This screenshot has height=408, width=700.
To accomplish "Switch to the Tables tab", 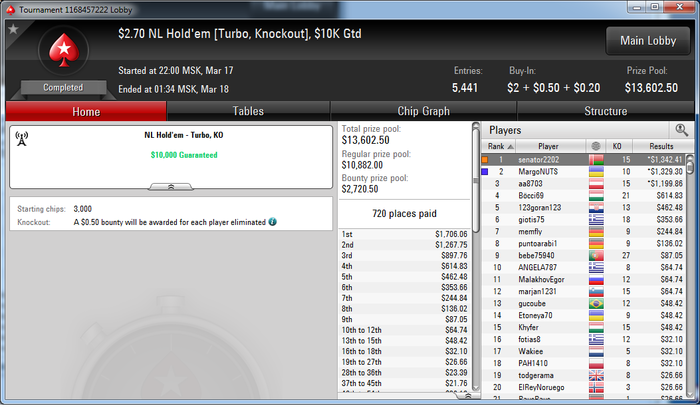I will coord(248,111).
